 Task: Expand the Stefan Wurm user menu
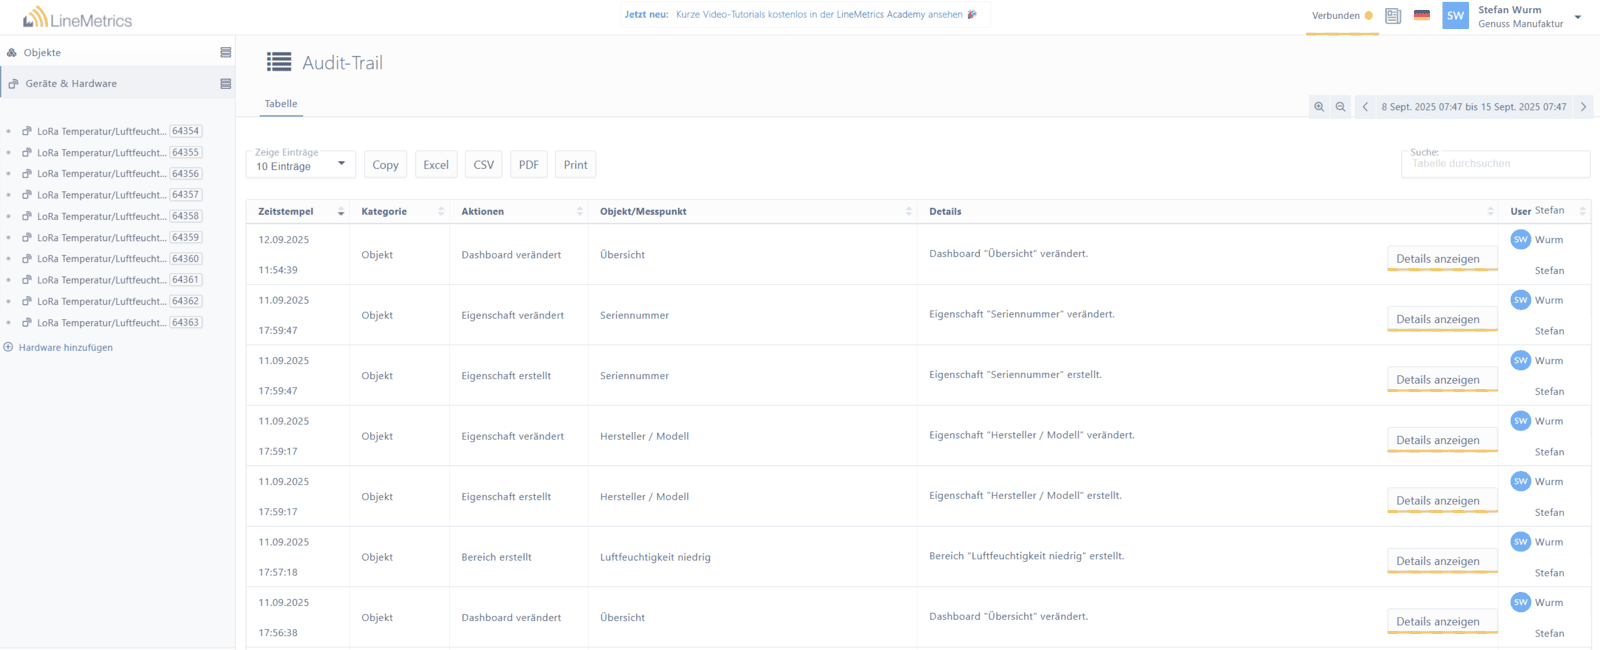point(1577,17)
